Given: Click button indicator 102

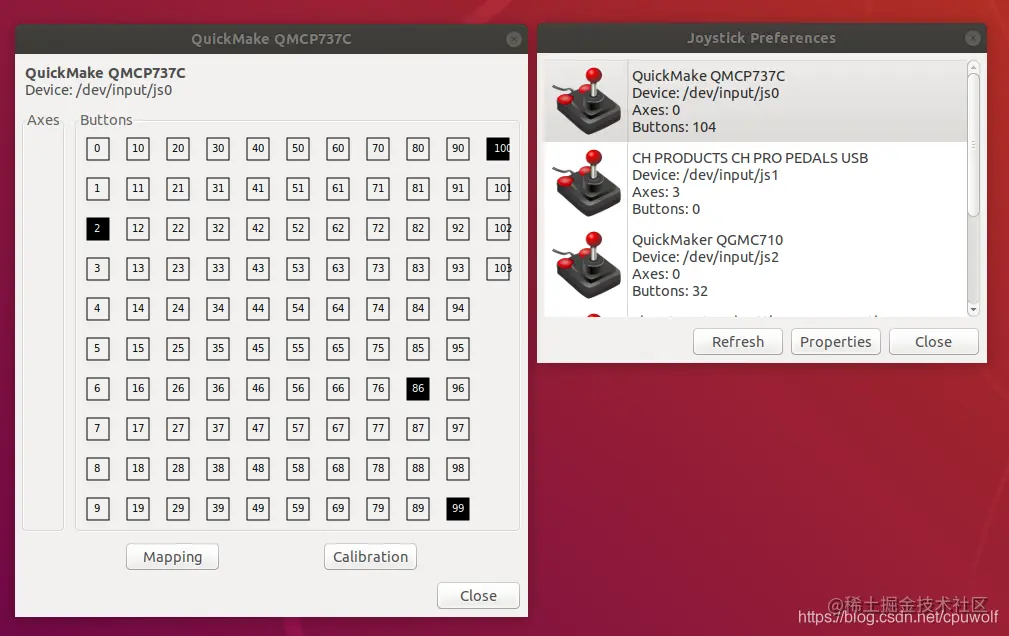Looking at the screenshot, I should point(498,229).
